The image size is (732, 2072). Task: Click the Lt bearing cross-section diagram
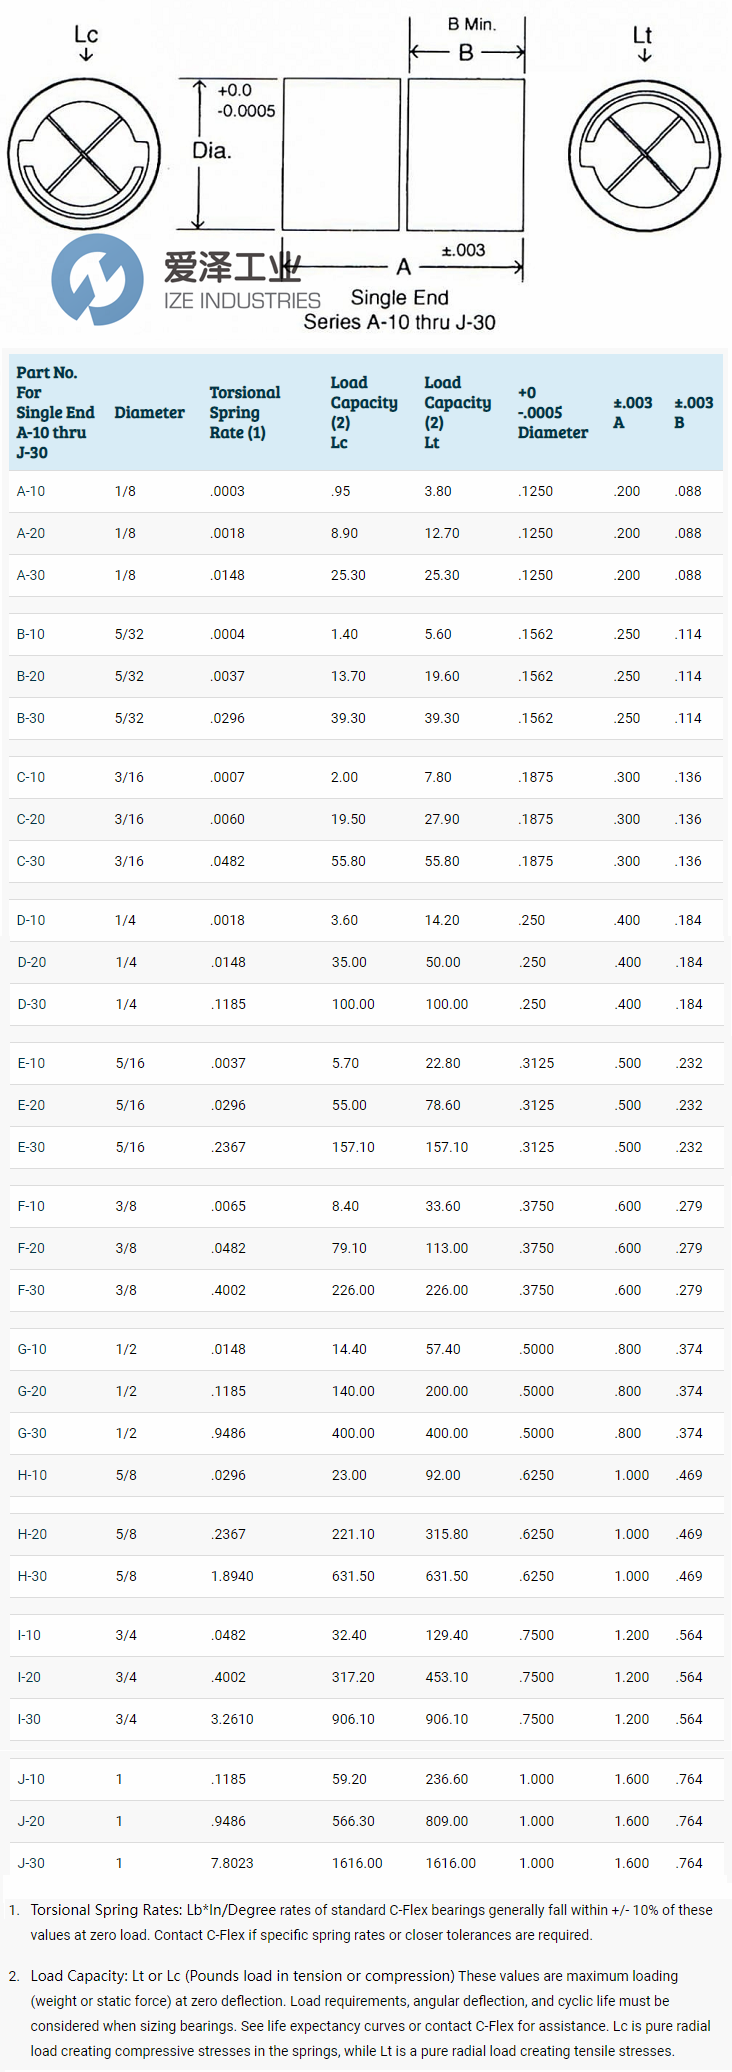[x=644, y=156]
